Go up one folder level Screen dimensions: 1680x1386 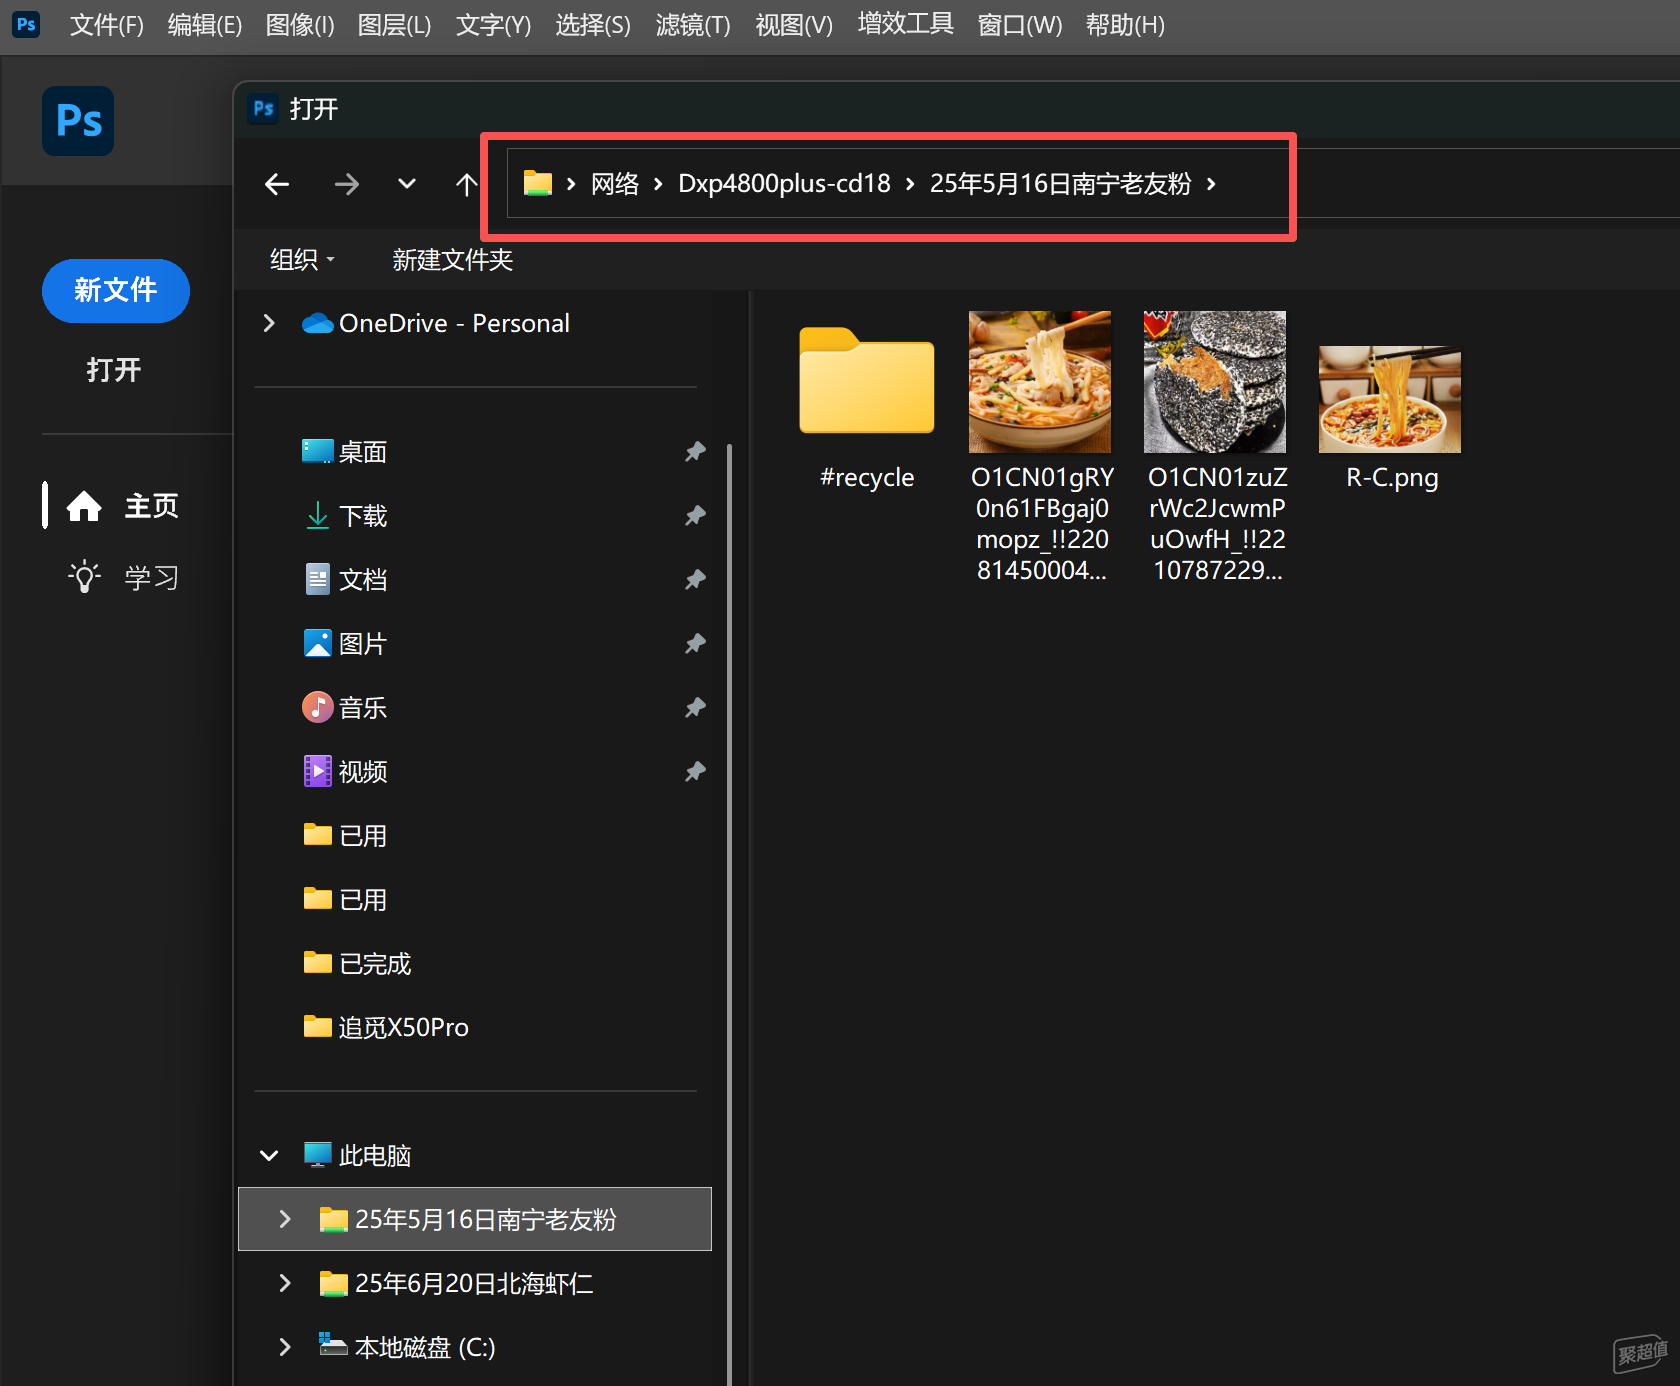tap(466, 184)
